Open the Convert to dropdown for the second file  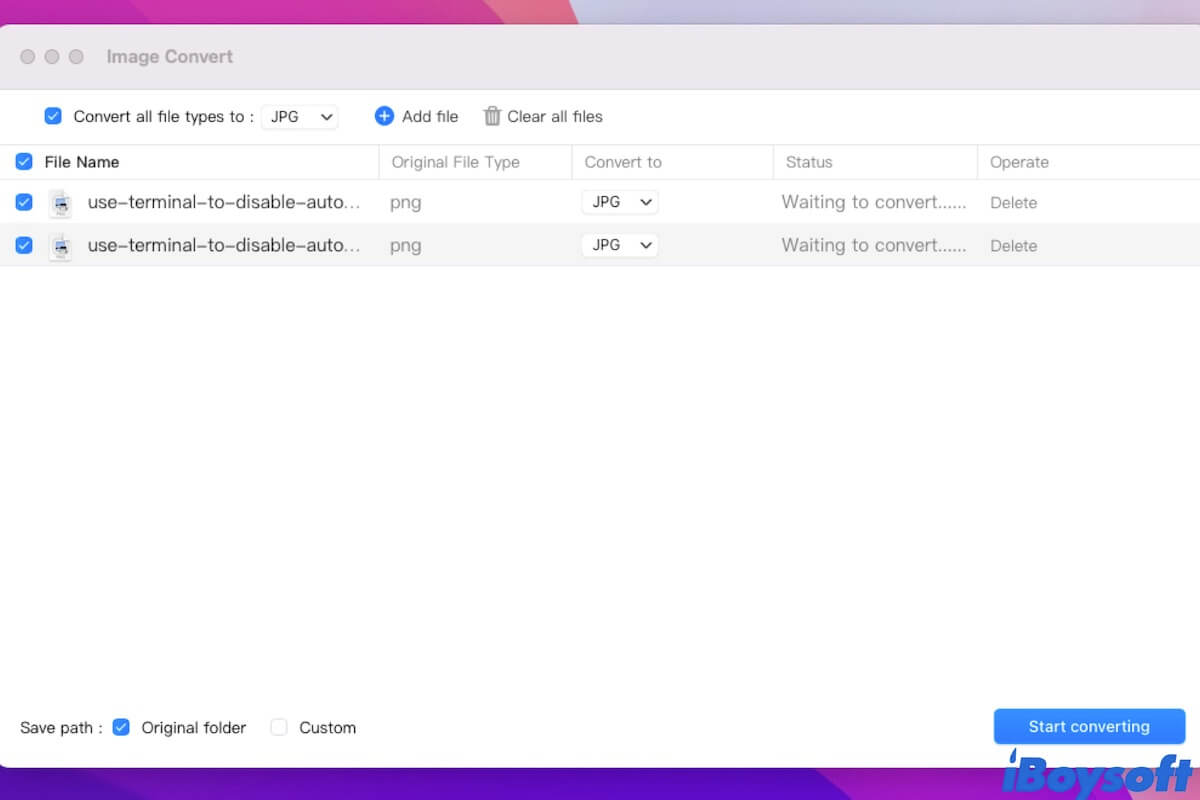click(619, 245)
